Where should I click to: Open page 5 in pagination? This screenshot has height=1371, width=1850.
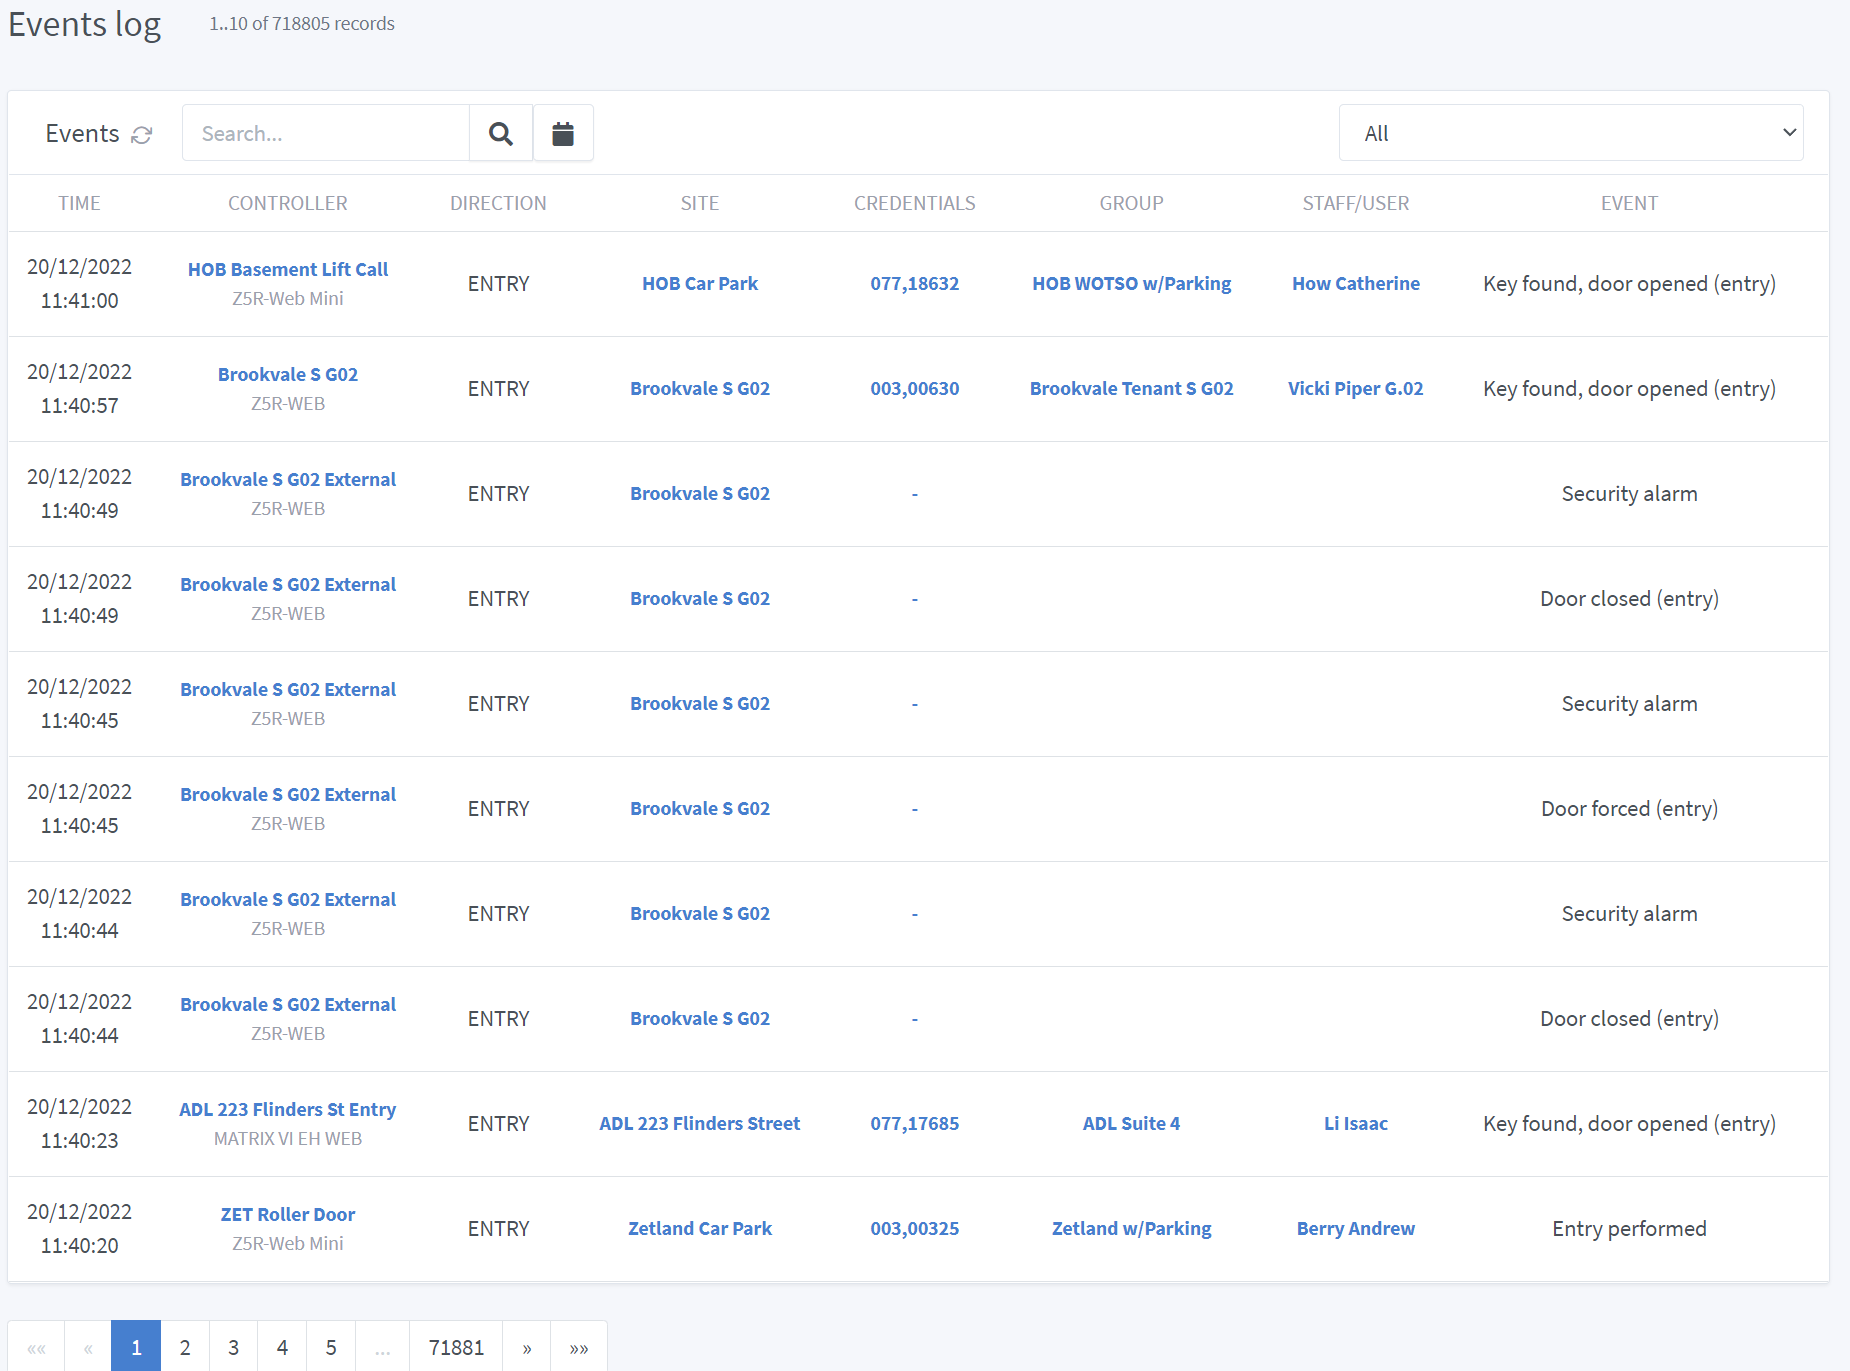331,1347
